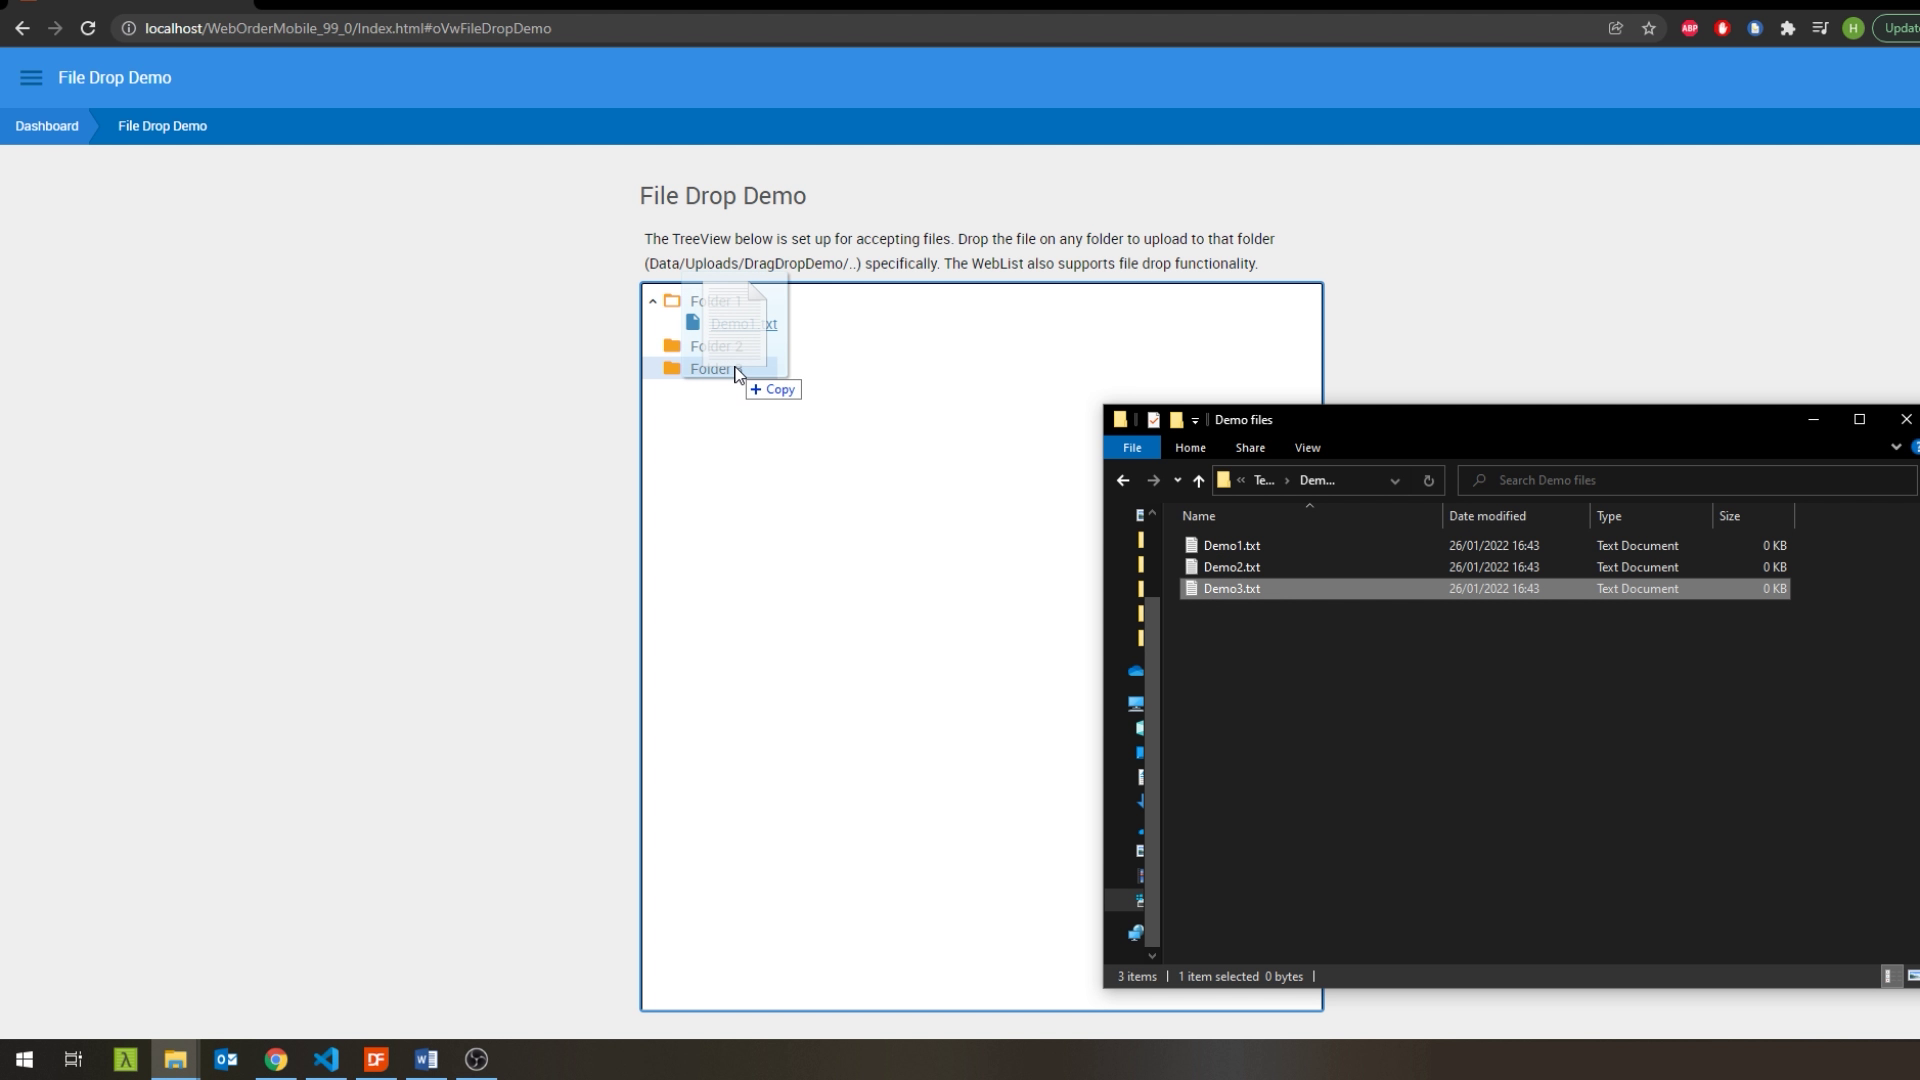1920x1080 pixels.
Task: Open the File tab in Explorer
Action: tap(1132, 448)
